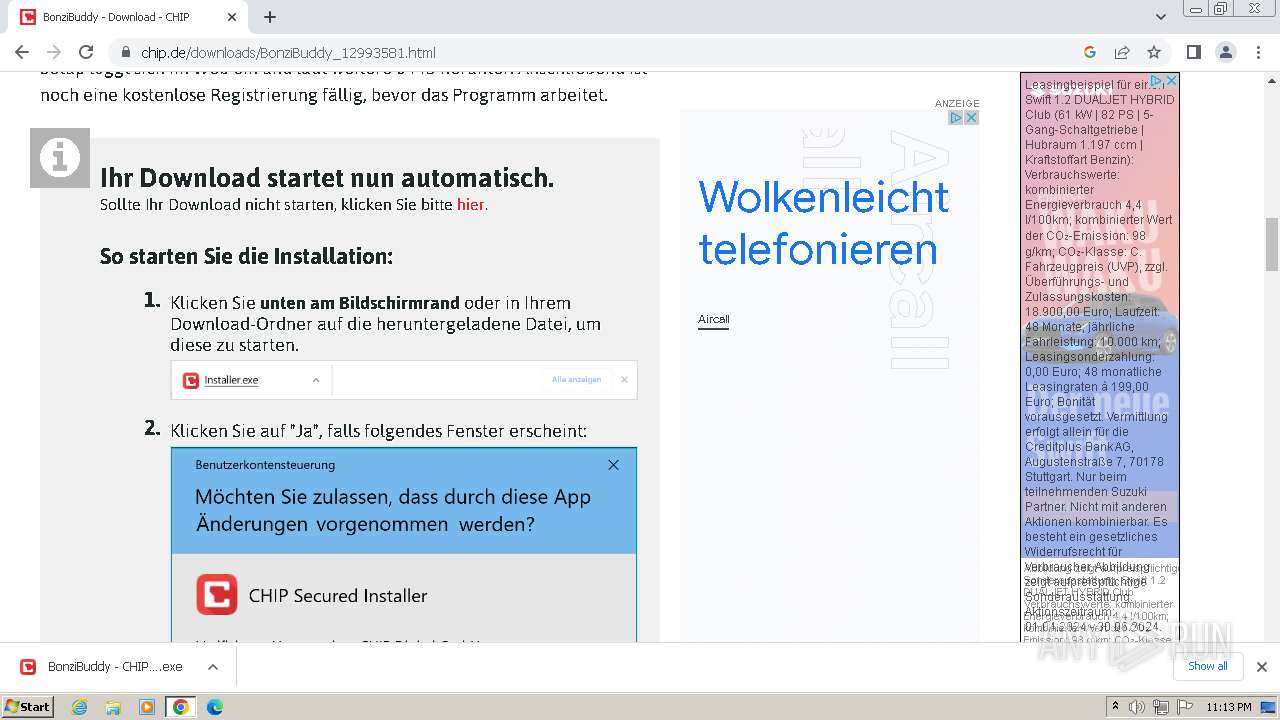This screenshot has width=1280, height=720.
Task: Open network tray icon
Action: pos(1161,707)
